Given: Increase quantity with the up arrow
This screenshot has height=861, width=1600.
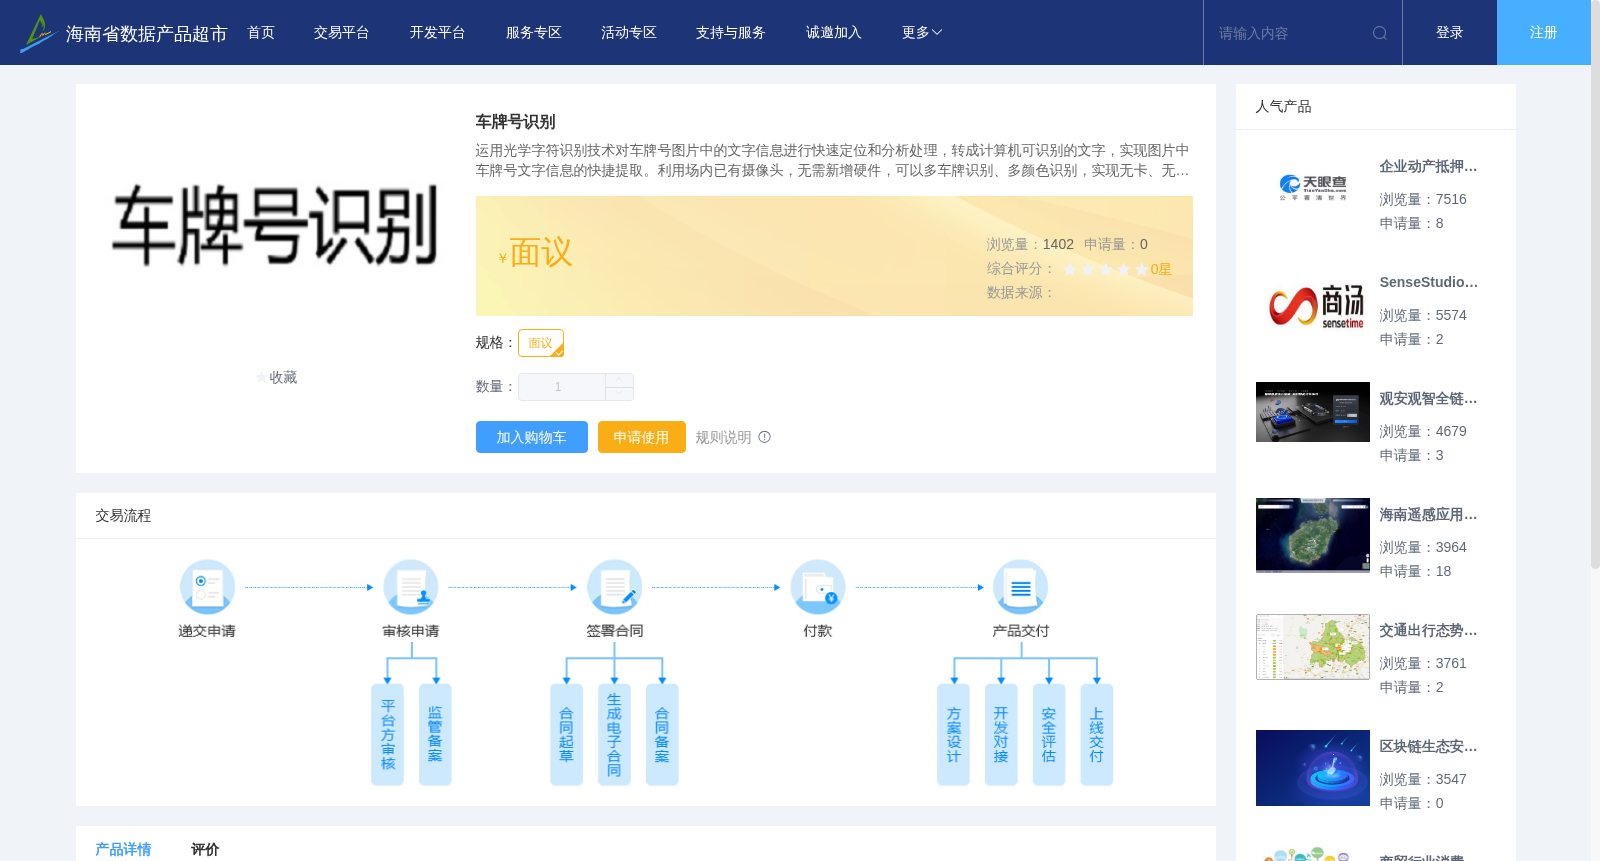Looking at the screenshot, I should (619, 380).
